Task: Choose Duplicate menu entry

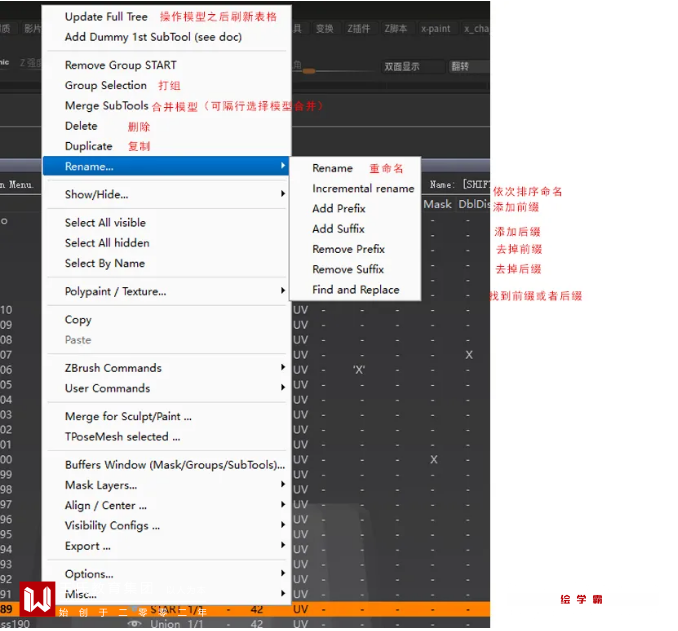Action: [89, 147]
